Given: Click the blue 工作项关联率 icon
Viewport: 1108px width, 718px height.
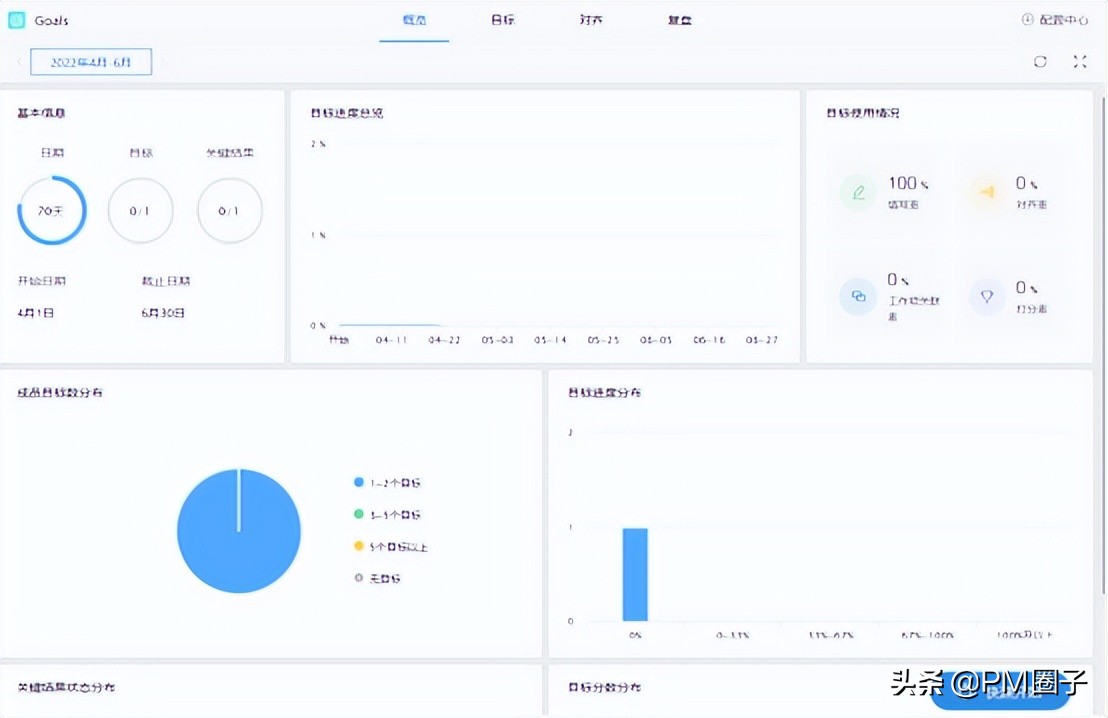Looking at the screenshot, I should coord(857,295).
